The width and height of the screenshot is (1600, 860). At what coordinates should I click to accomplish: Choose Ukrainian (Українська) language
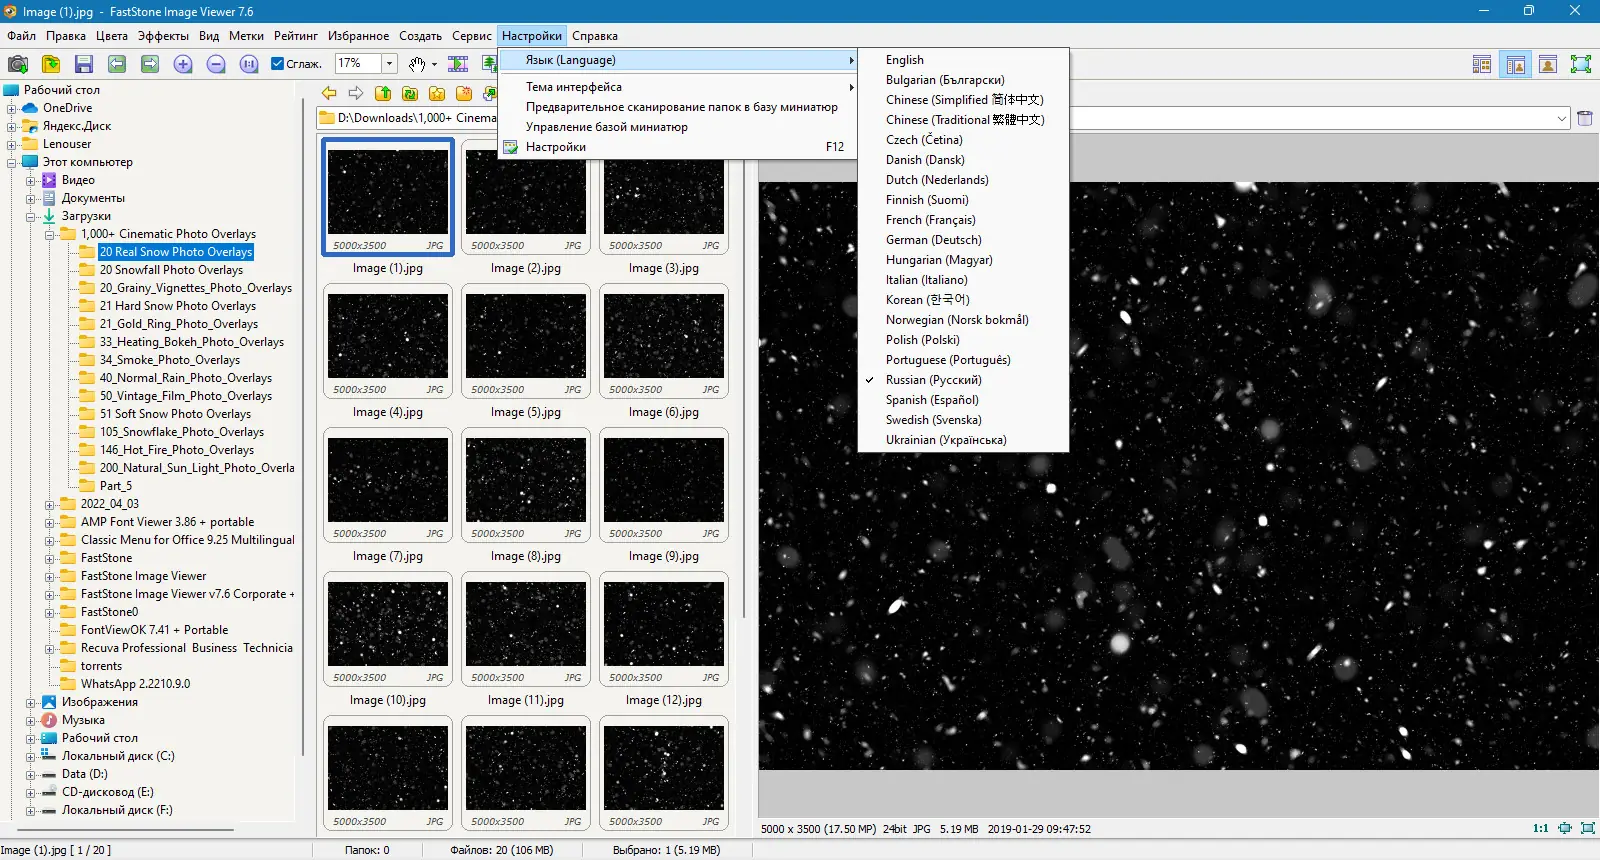946,440
